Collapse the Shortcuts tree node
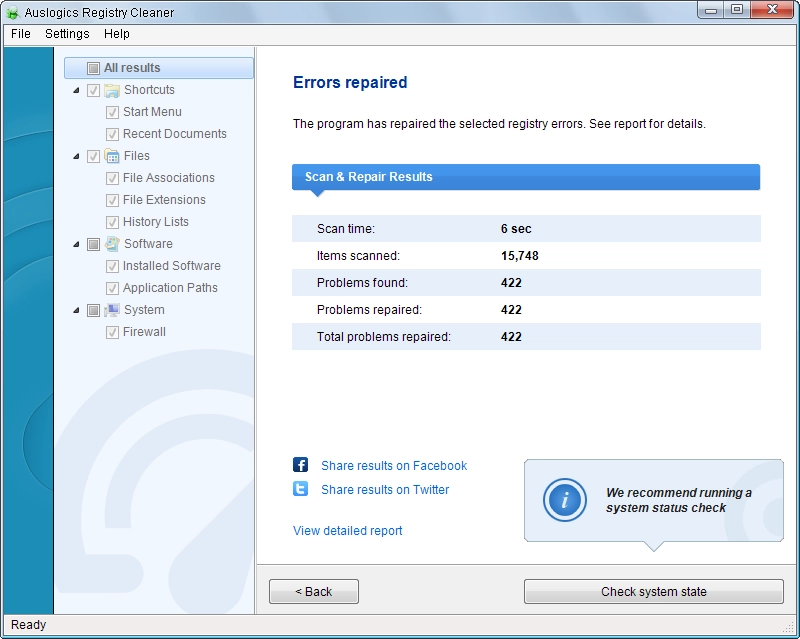This screenshot has height=639, width=800. [x=77, y=90]
